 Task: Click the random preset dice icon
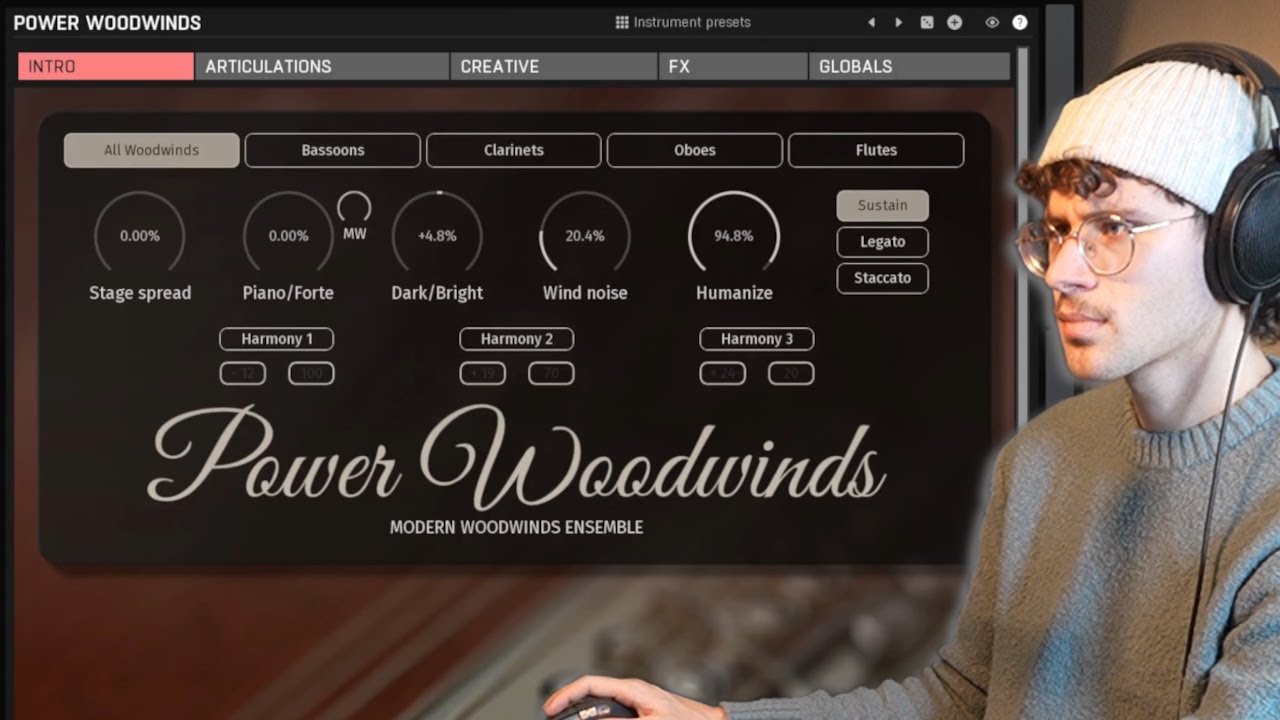[x=927, y=22]
